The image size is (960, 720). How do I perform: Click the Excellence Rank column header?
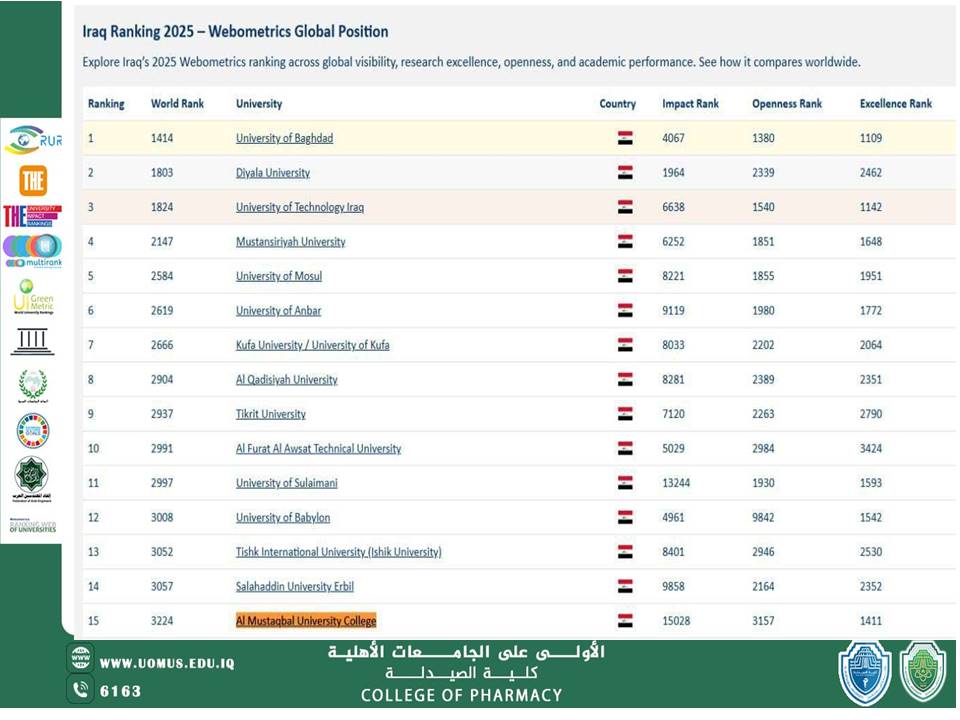pos(896,103)
